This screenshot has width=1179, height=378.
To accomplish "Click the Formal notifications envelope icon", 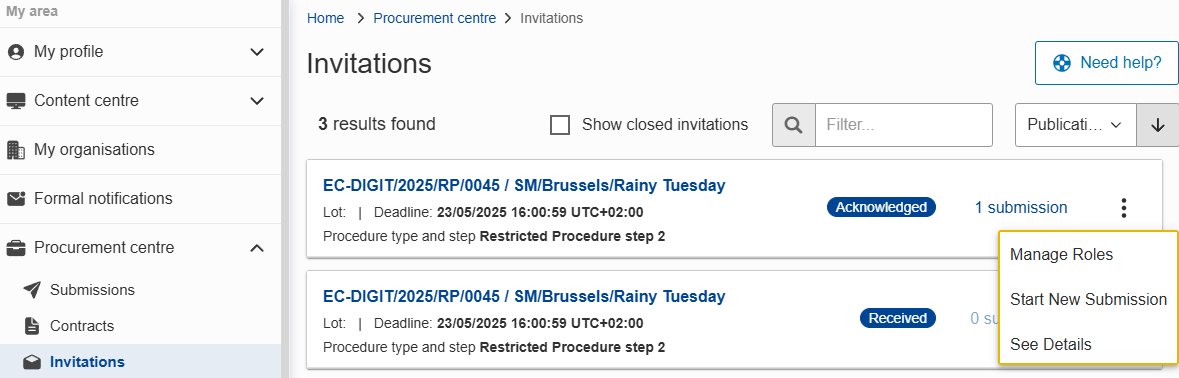I will [x=16, y=198].
